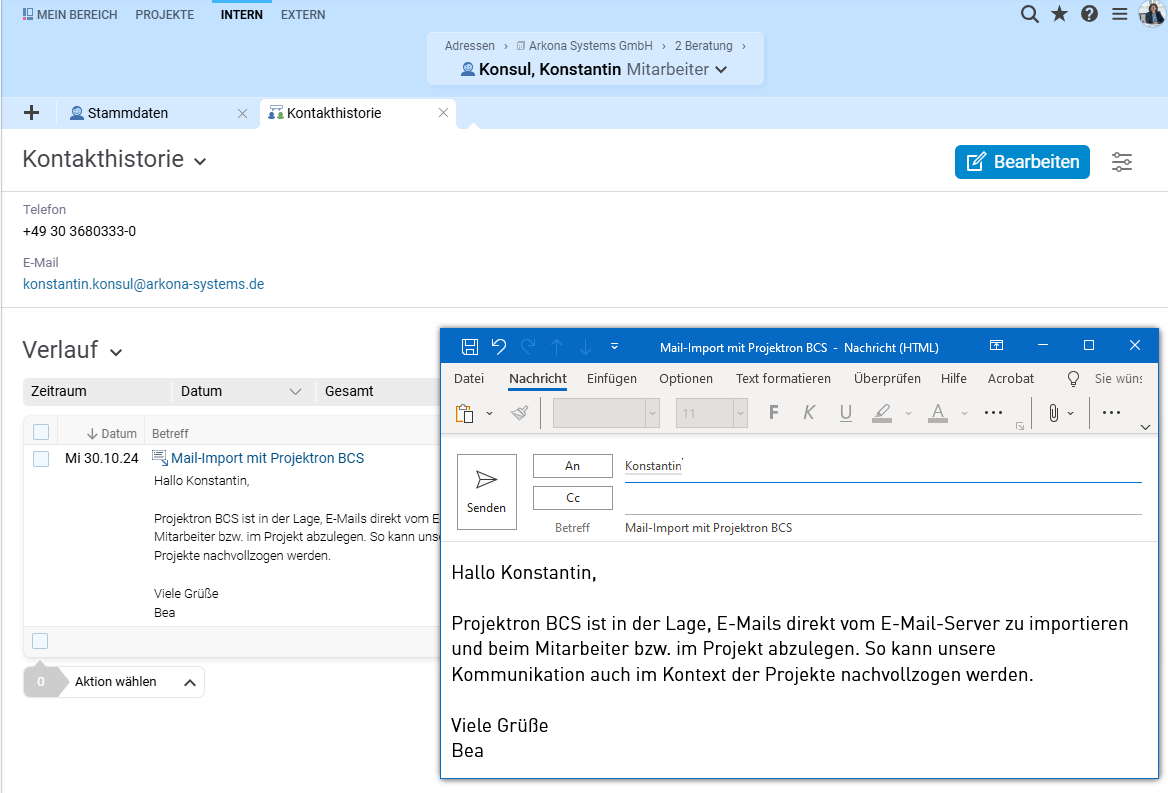Go to next item with down arrow

click(x=585, y=346)
